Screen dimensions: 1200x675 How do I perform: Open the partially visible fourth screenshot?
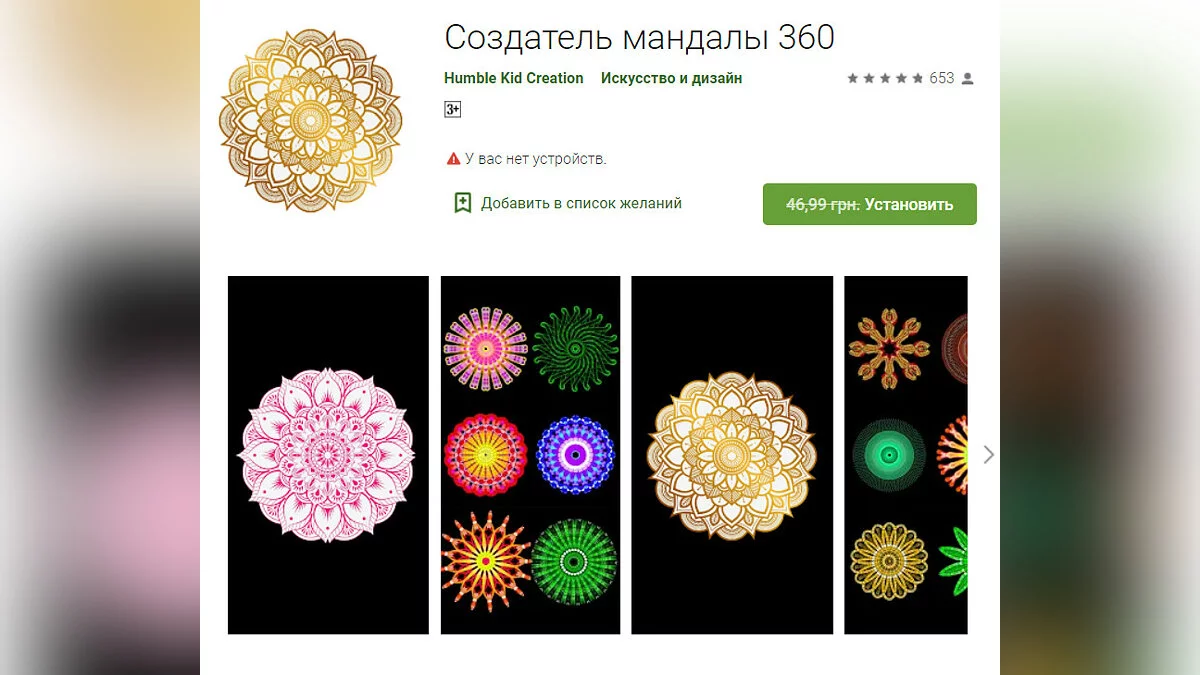[906, 455]
